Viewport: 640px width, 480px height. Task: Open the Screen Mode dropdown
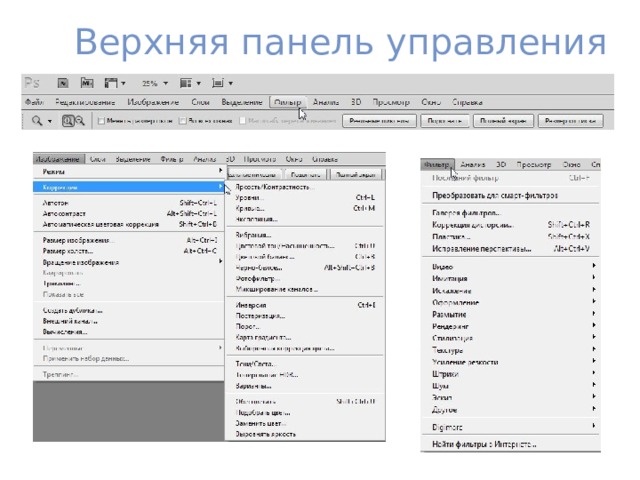pyautogui.click(x=222, y=83)
